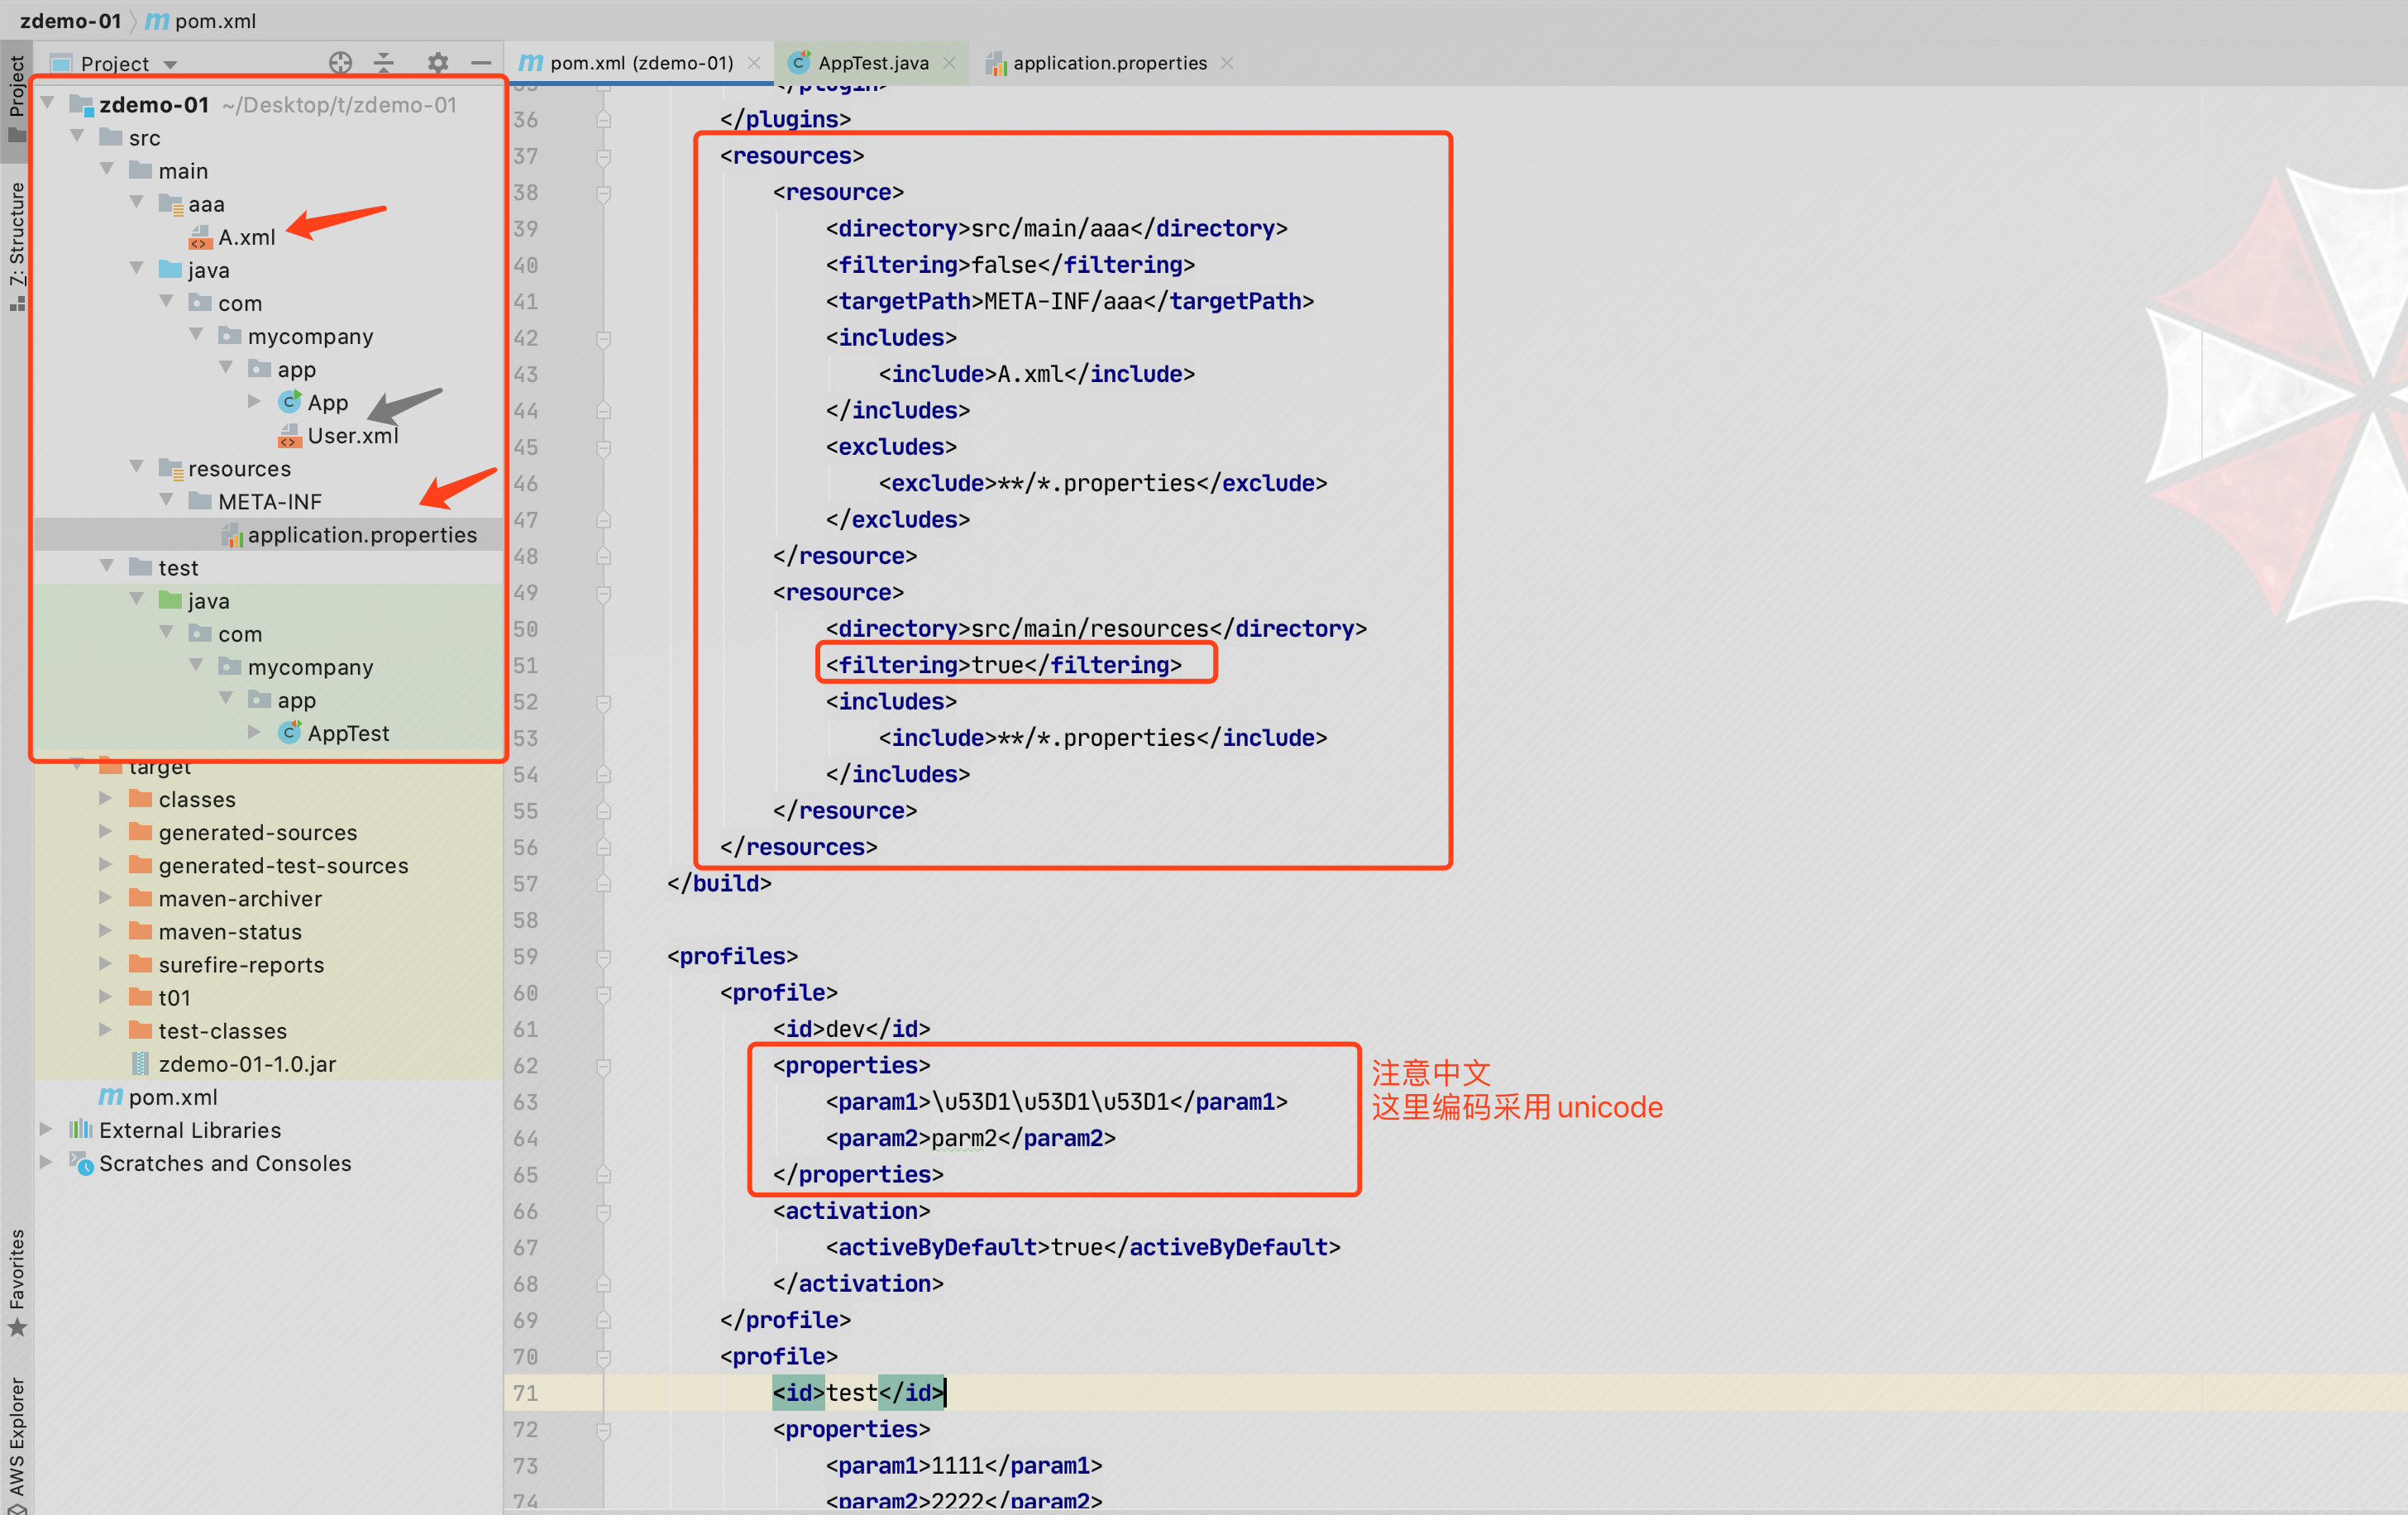
Task: Open the AWS Explorer side panel
Action: click(x=17, y=1440)
